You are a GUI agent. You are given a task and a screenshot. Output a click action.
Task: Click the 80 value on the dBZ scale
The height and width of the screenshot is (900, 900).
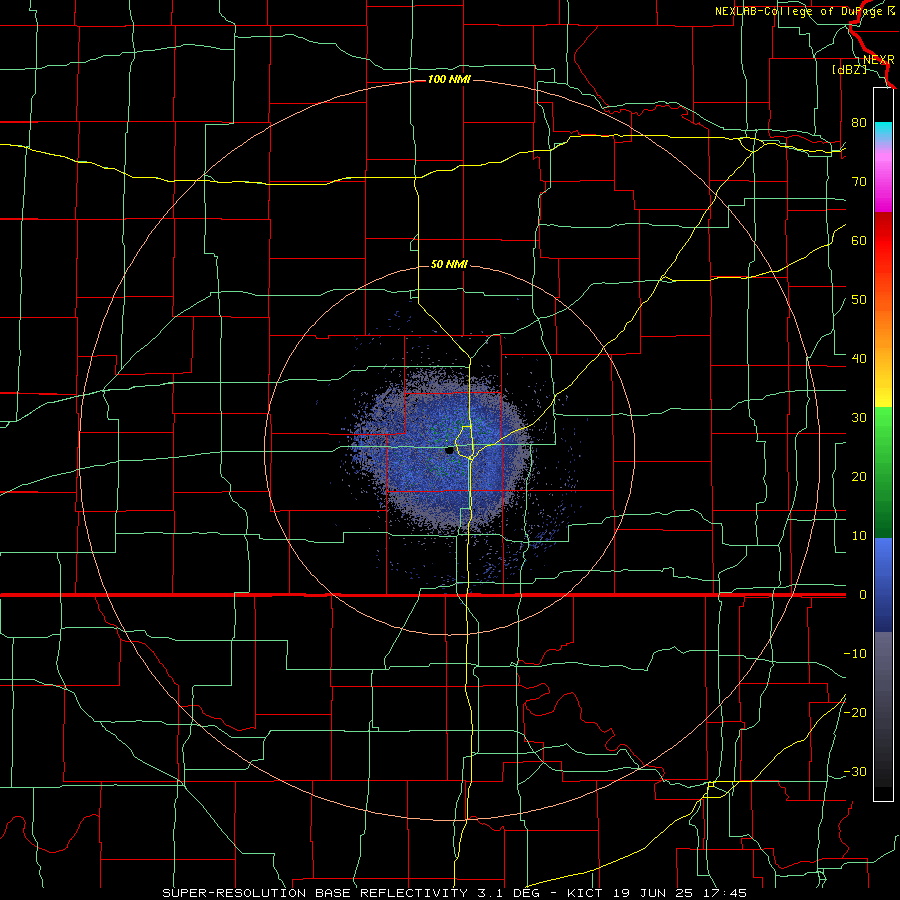click(859, 122)
